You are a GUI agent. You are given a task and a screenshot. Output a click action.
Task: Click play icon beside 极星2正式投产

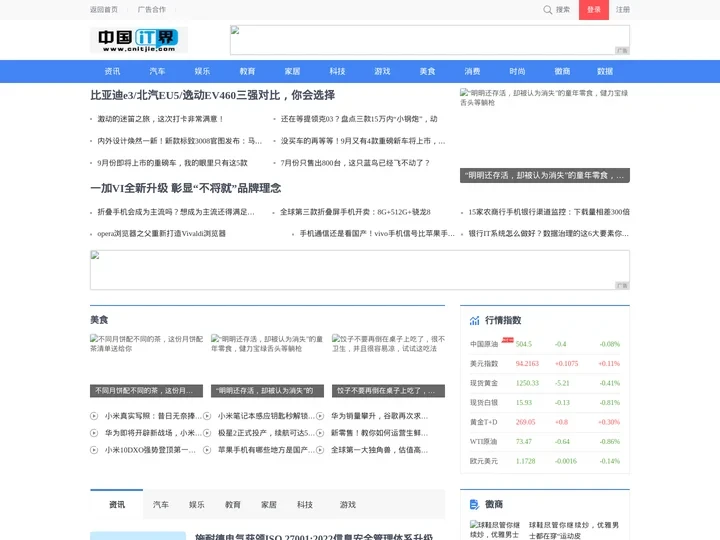[207, 433]
